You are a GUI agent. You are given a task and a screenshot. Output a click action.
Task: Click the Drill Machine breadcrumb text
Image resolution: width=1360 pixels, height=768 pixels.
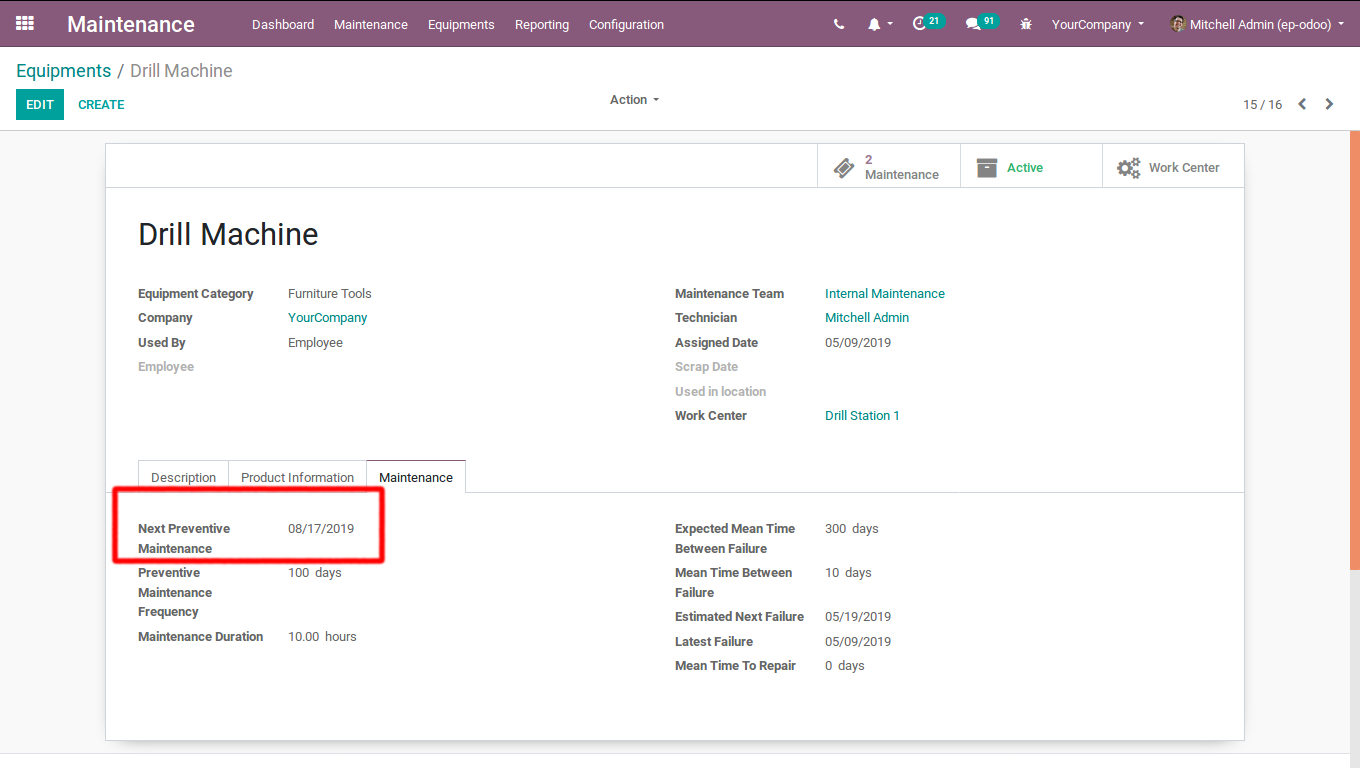(181, 71)
